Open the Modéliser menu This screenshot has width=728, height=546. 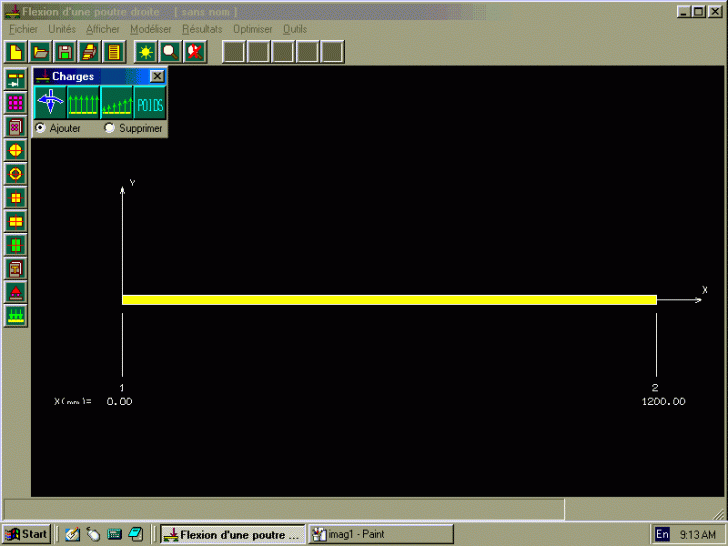(x=150, y=29)
